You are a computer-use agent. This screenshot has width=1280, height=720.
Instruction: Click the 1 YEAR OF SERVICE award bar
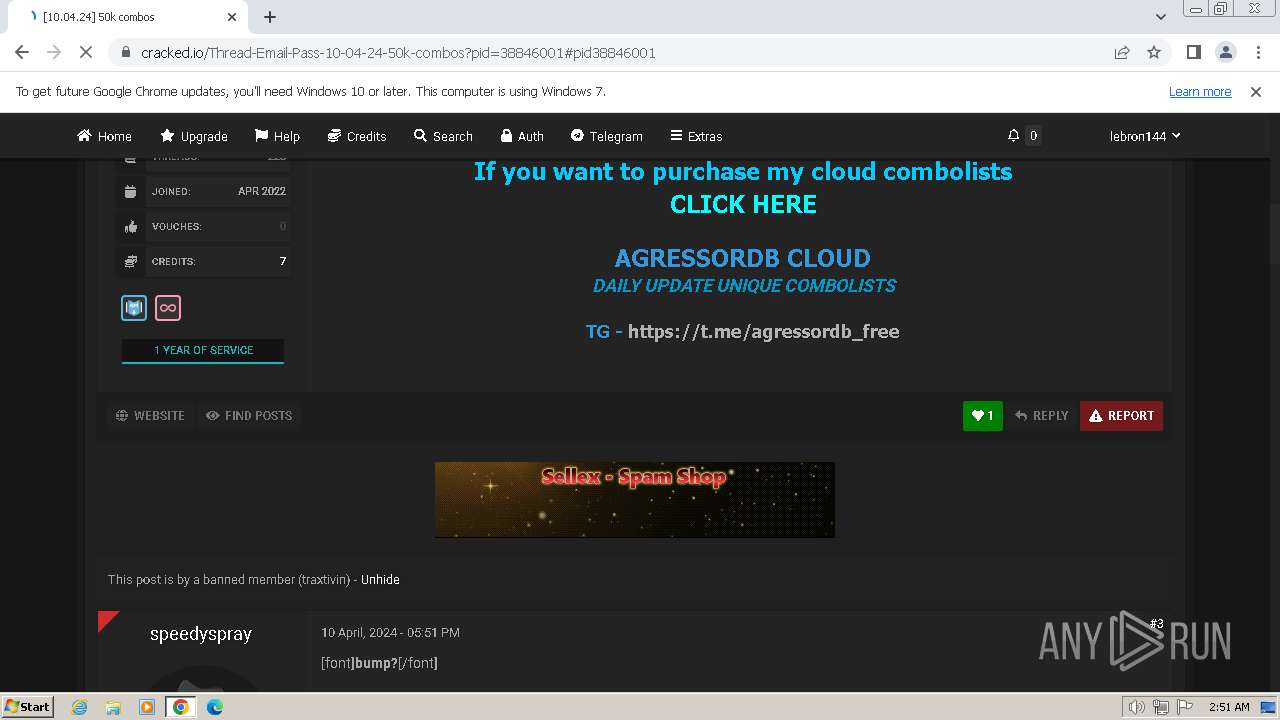203,350
